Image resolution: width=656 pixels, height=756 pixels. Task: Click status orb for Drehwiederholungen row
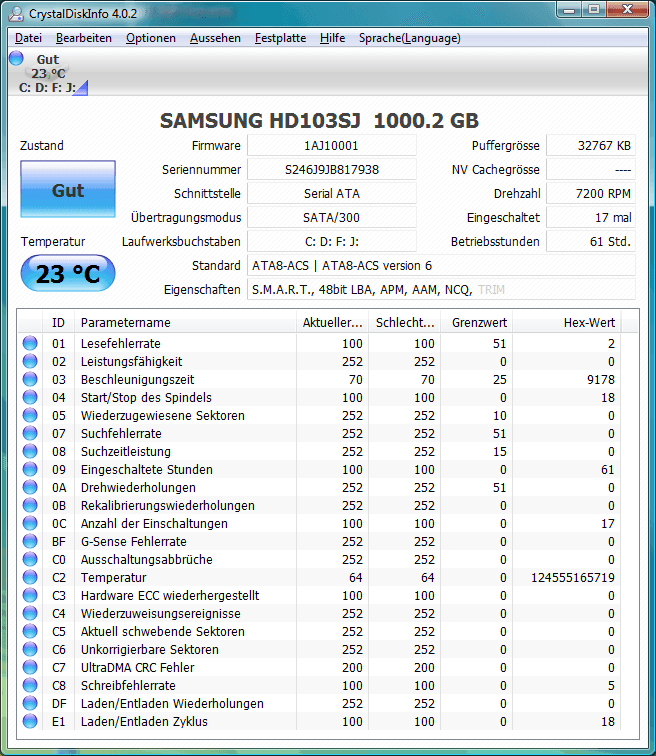[30, 487]
